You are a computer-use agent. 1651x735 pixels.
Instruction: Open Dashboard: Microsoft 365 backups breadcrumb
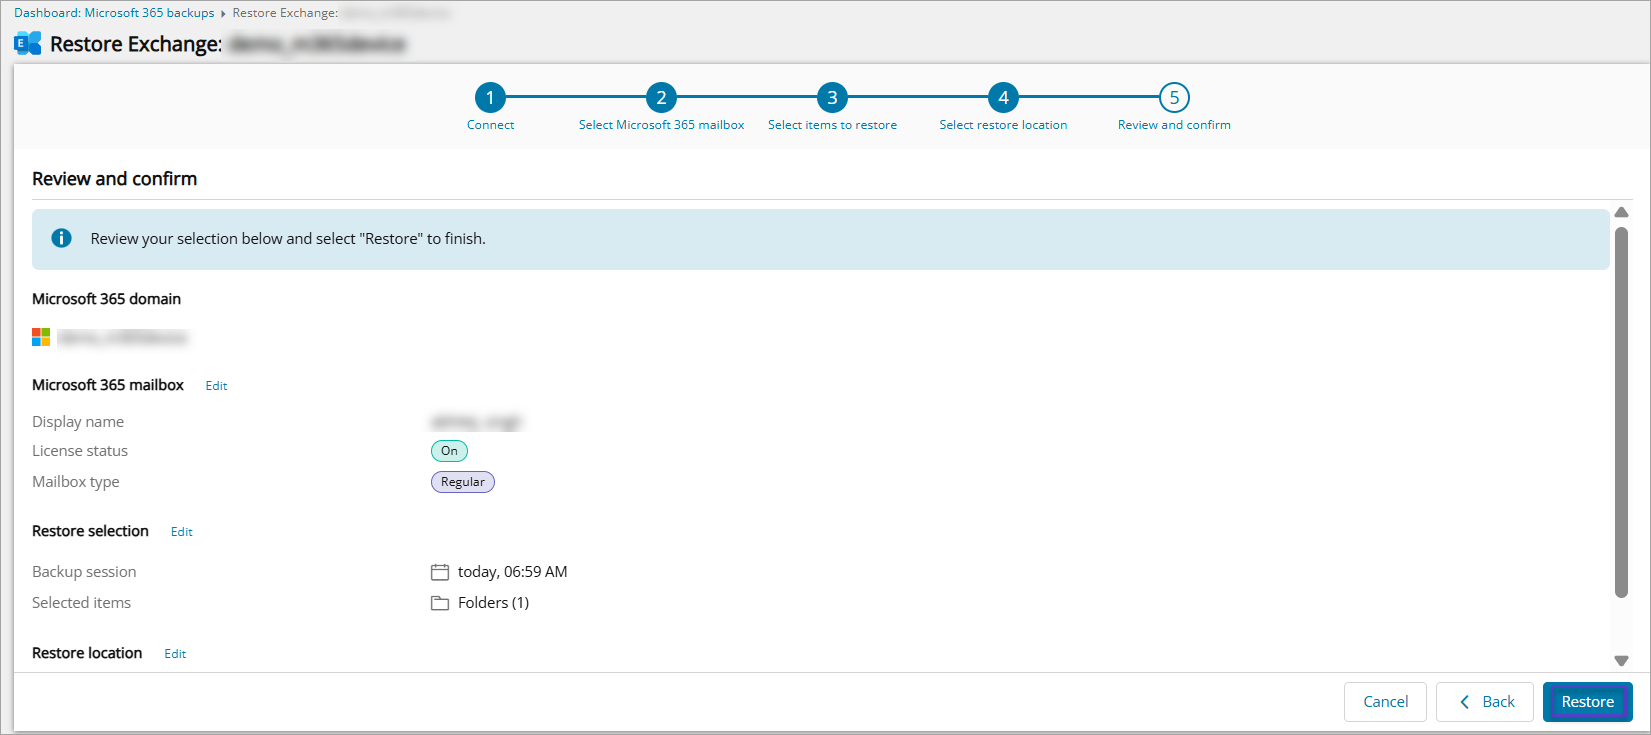114,13
